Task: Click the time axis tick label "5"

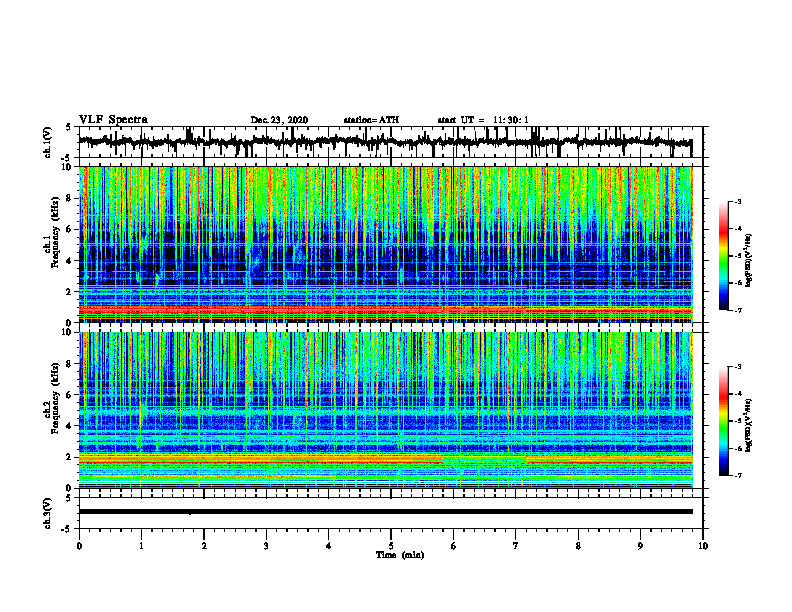Action: point(391,546)
